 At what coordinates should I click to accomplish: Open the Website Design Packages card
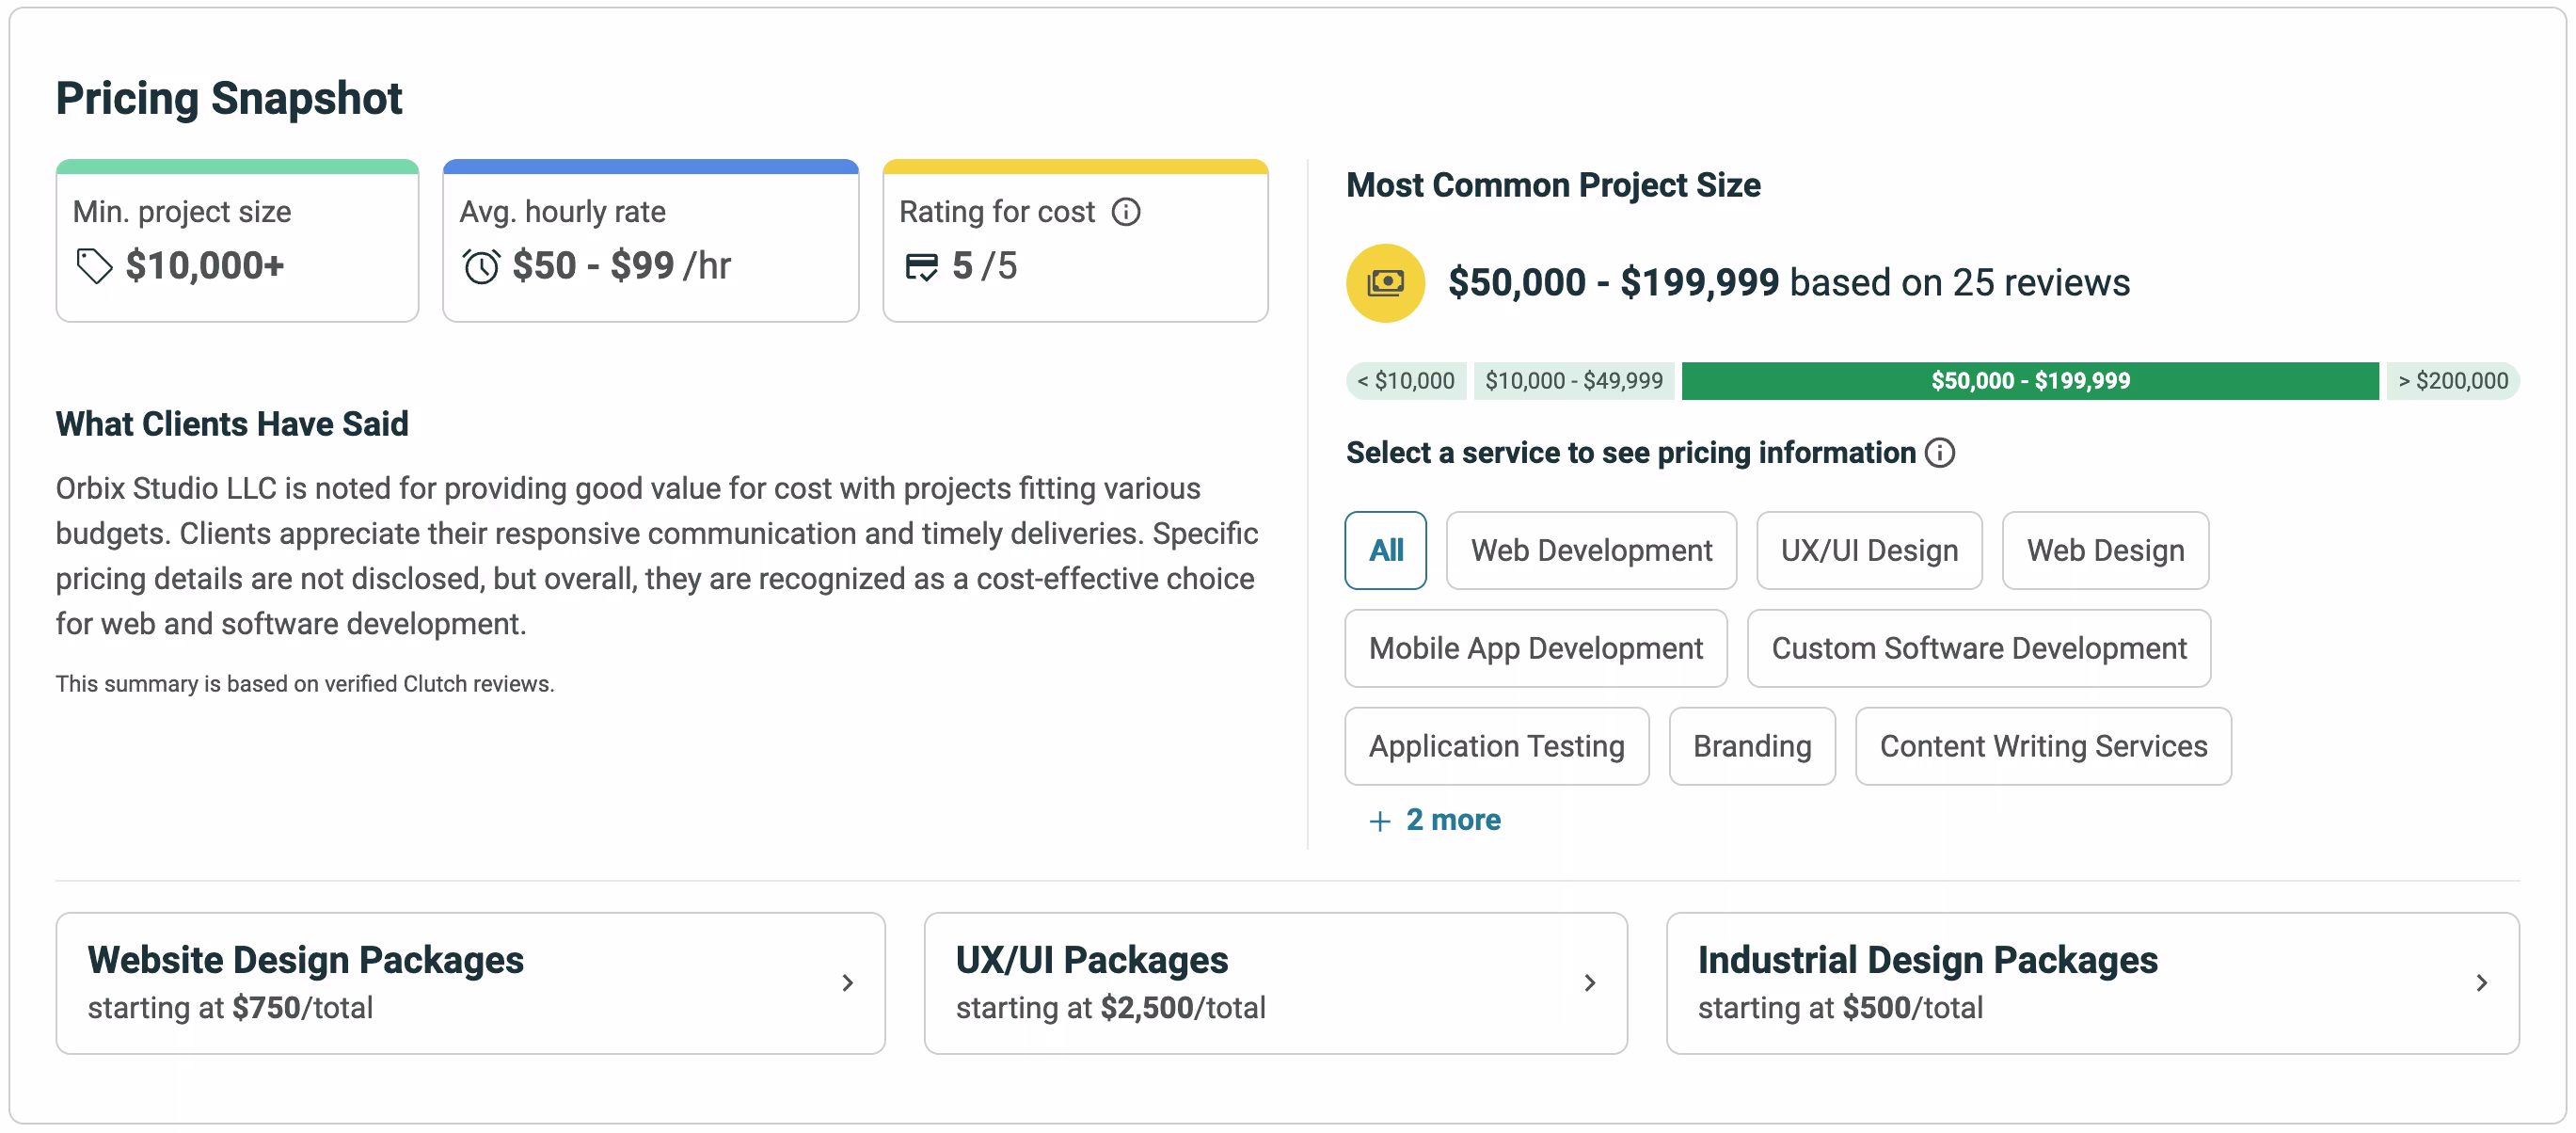pyautogui.click(x=471, y=983)
